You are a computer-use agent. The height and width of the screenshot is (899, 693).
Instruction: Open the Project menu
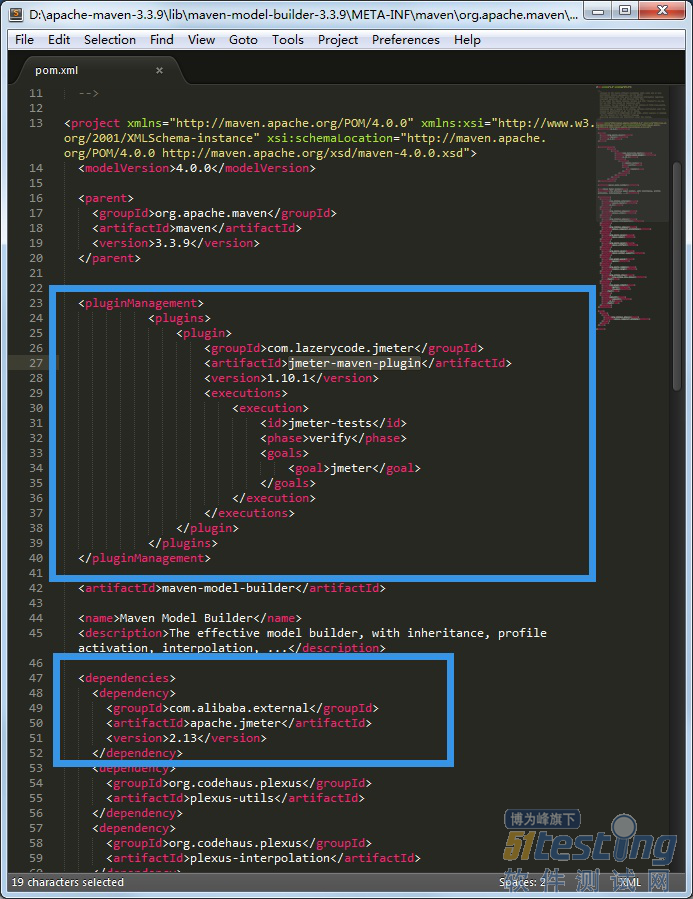pos(338,40)
